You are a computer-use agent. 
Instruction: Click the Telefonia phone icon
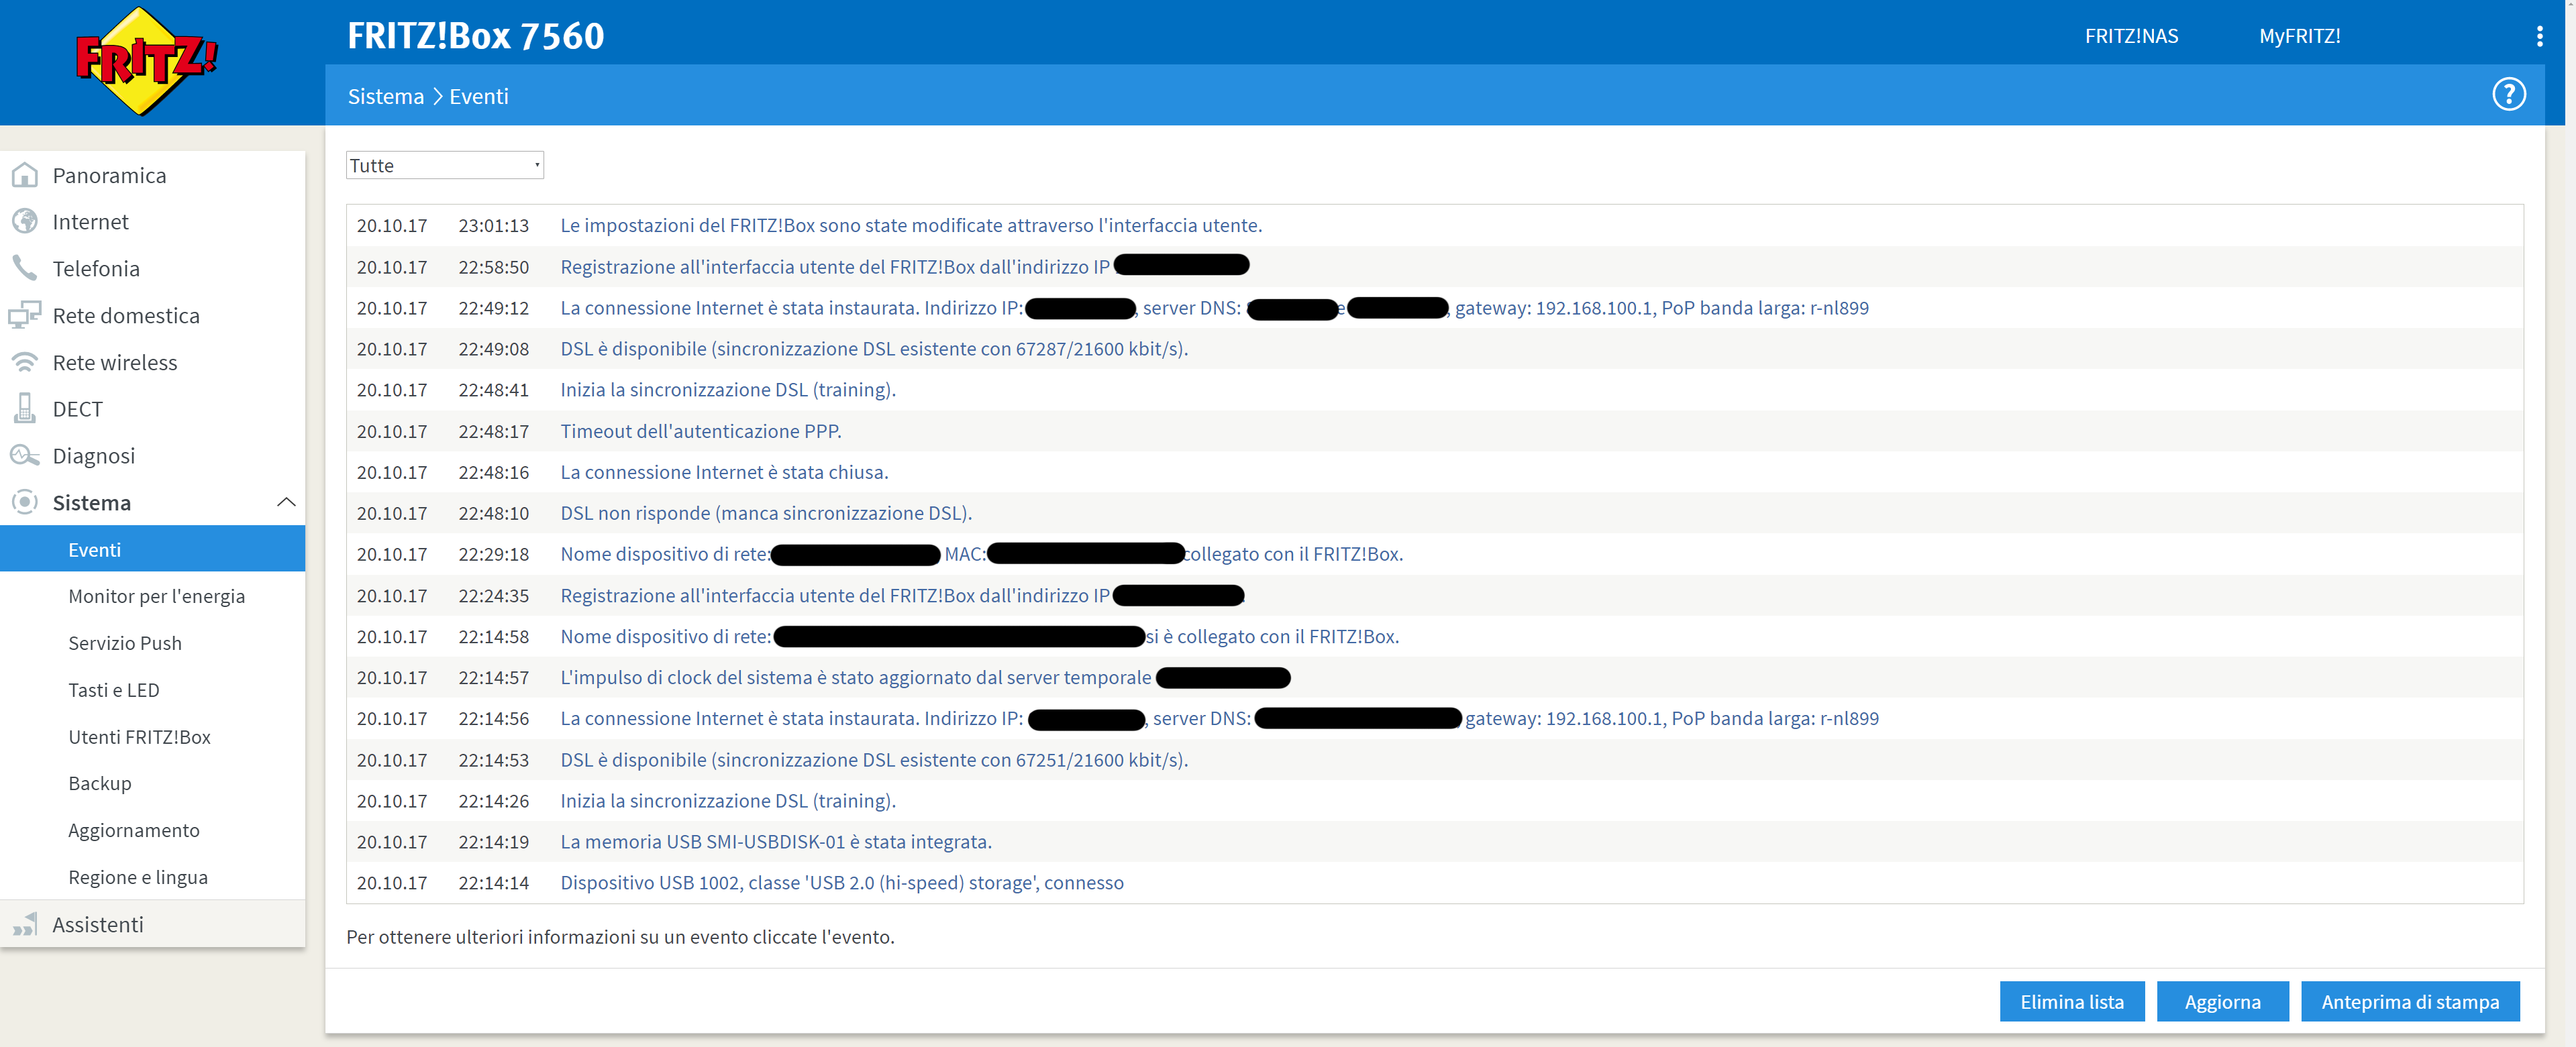[25, 268]
